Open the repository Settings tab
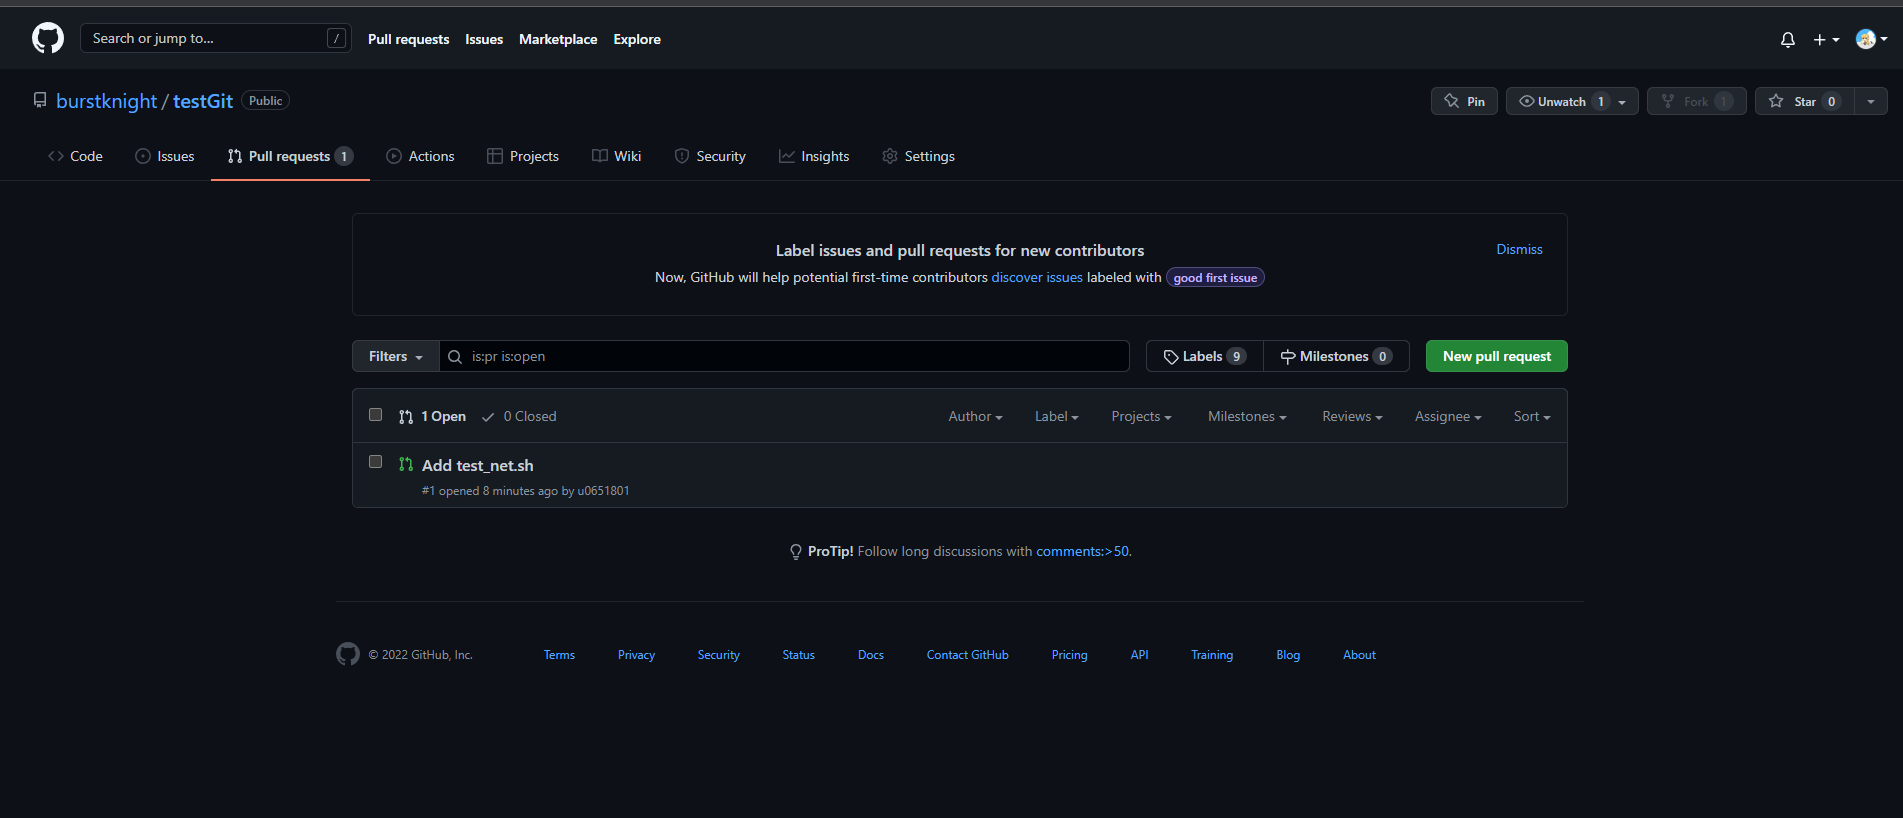This screenshot has width=1903, height=818. point(918,156)
